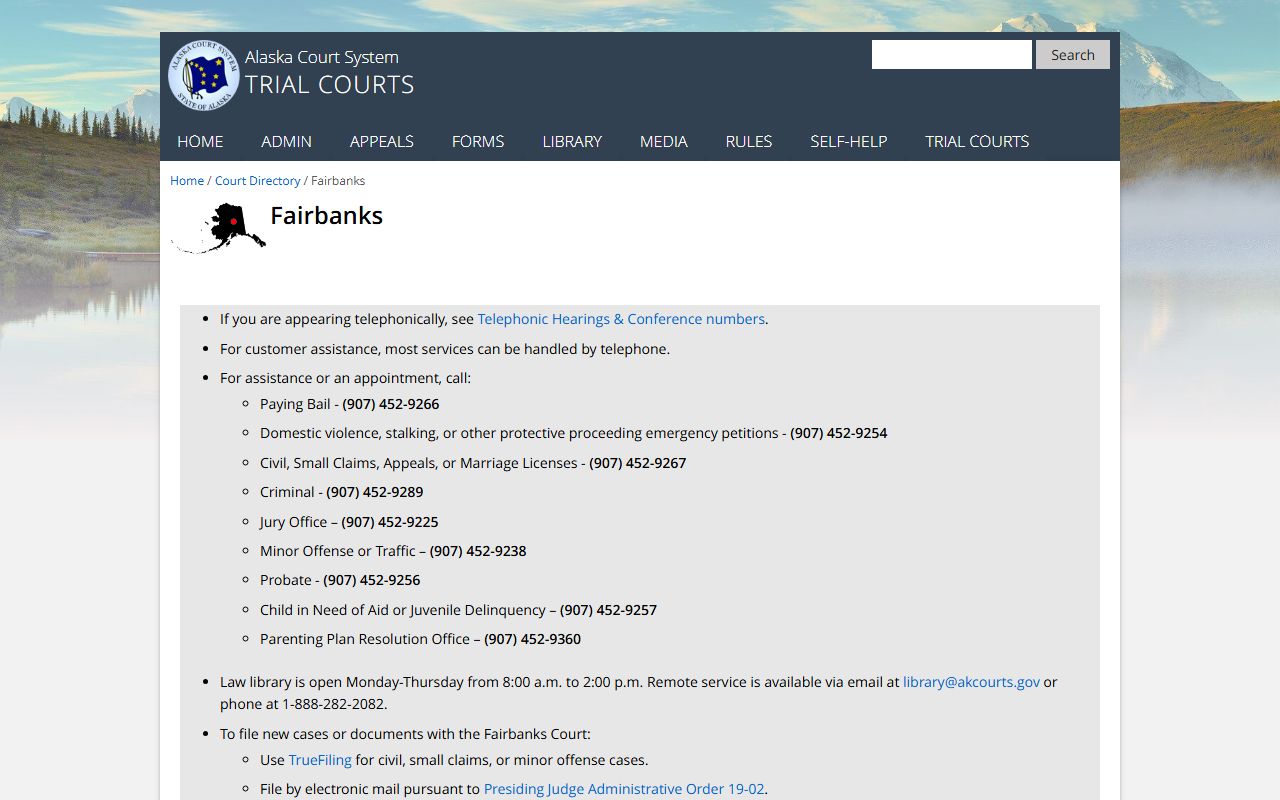Select LIBRARY in the navigation bar
Image resolution: width=1280 pixels, height=800 pixels.
tap(572, 141)
